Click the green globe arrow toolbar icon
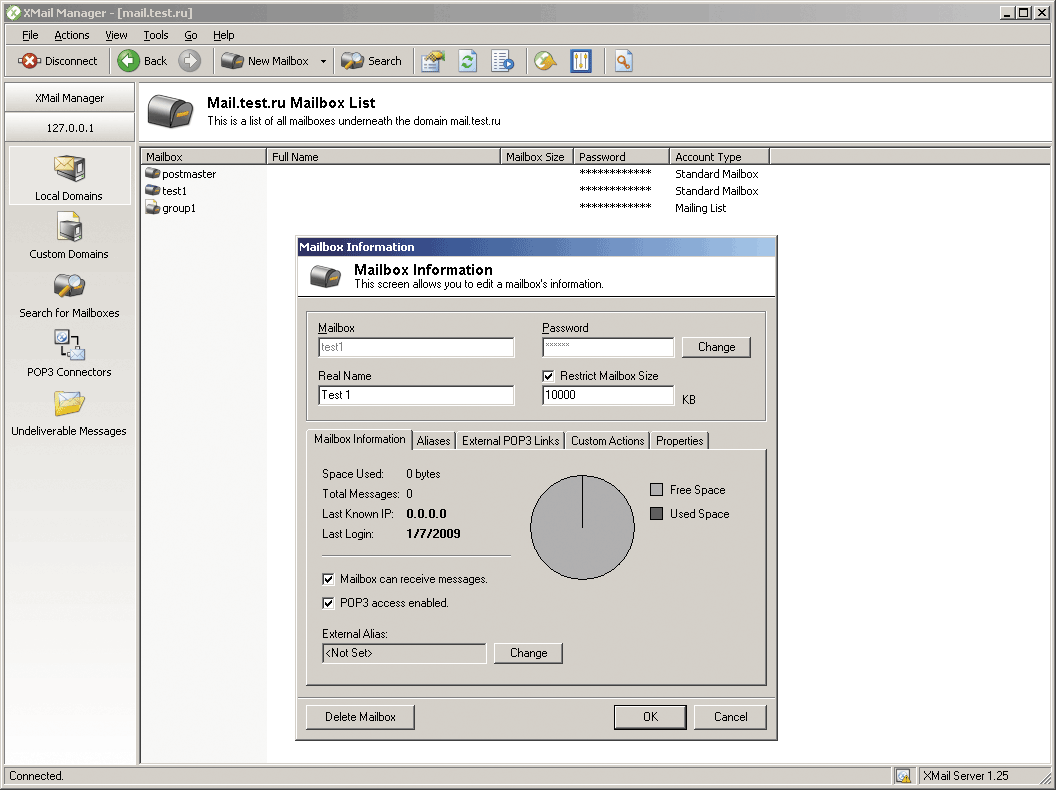Image resolution: width=1056 pixels, height=790 pixels. (545, 61)
